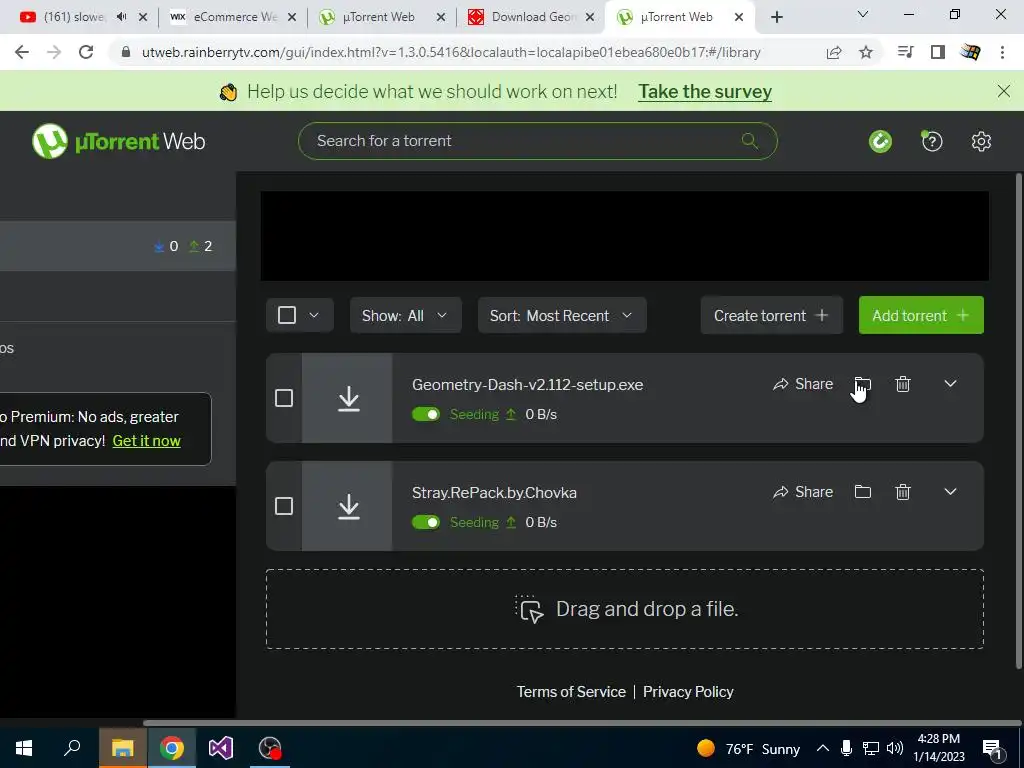
Task: Toggle seeding for Geometry-Dash-v2.112-setup.exe
Action: click(x=426, y=414)
